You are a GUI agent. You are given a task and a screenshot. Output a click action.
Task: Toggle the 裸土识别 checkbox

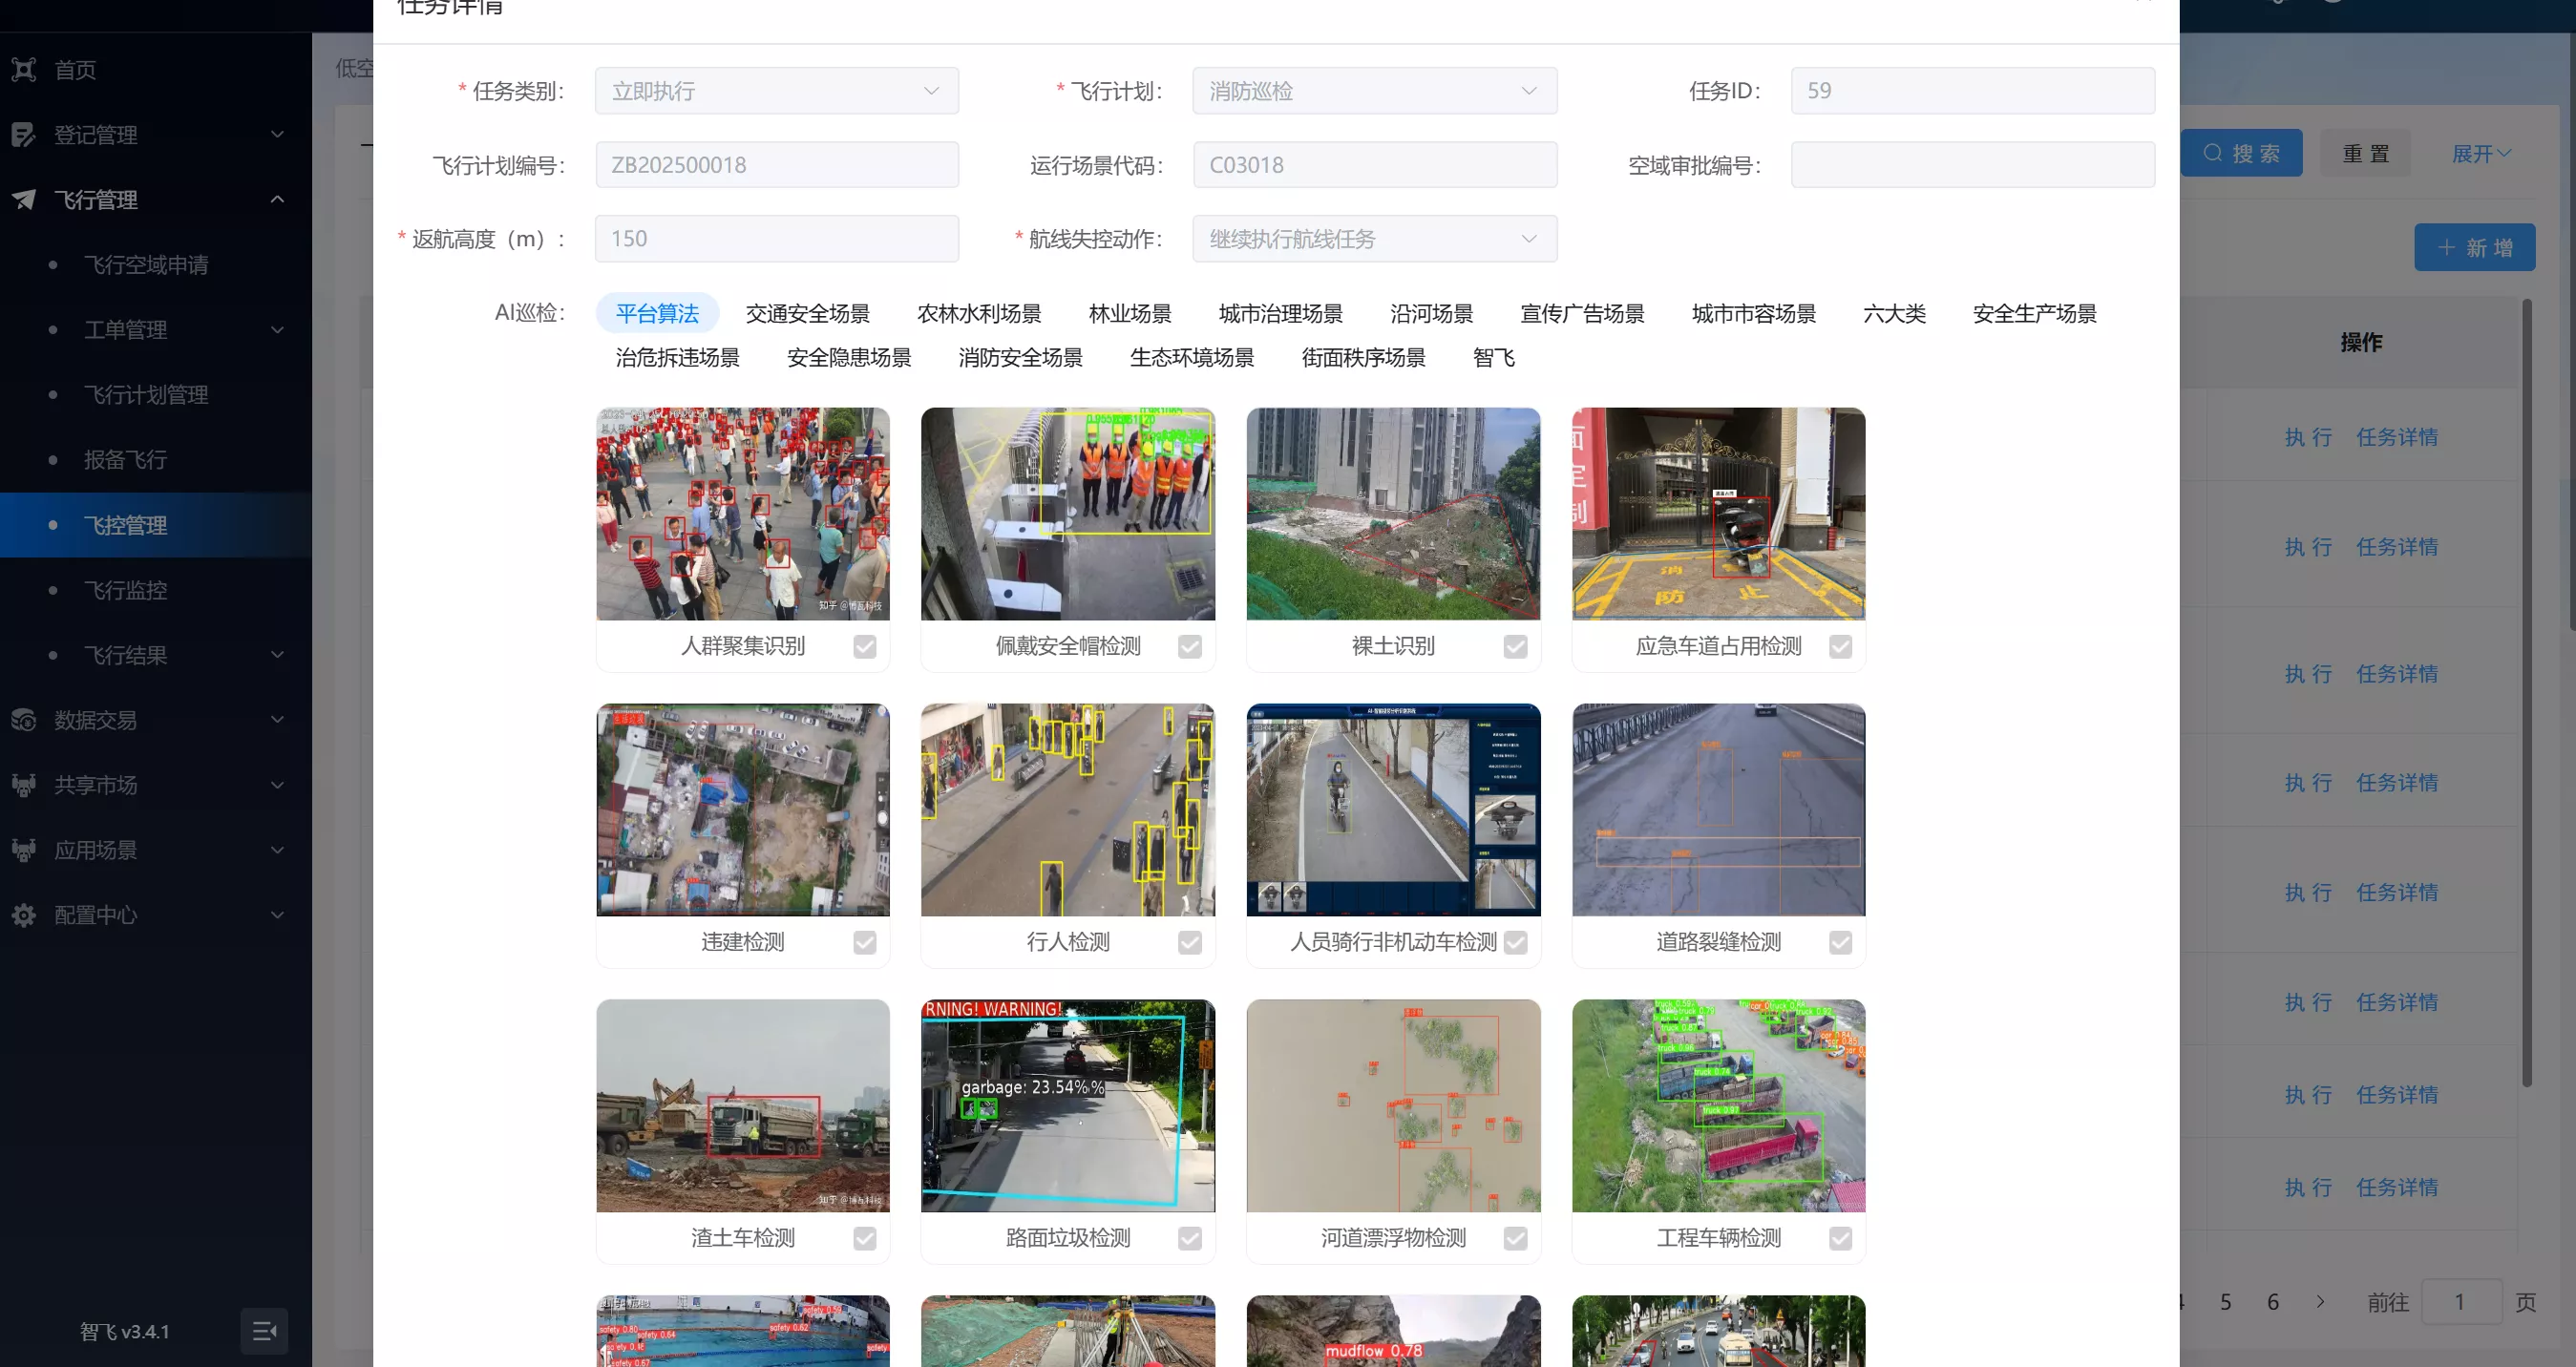click(x=1516, y=647)
